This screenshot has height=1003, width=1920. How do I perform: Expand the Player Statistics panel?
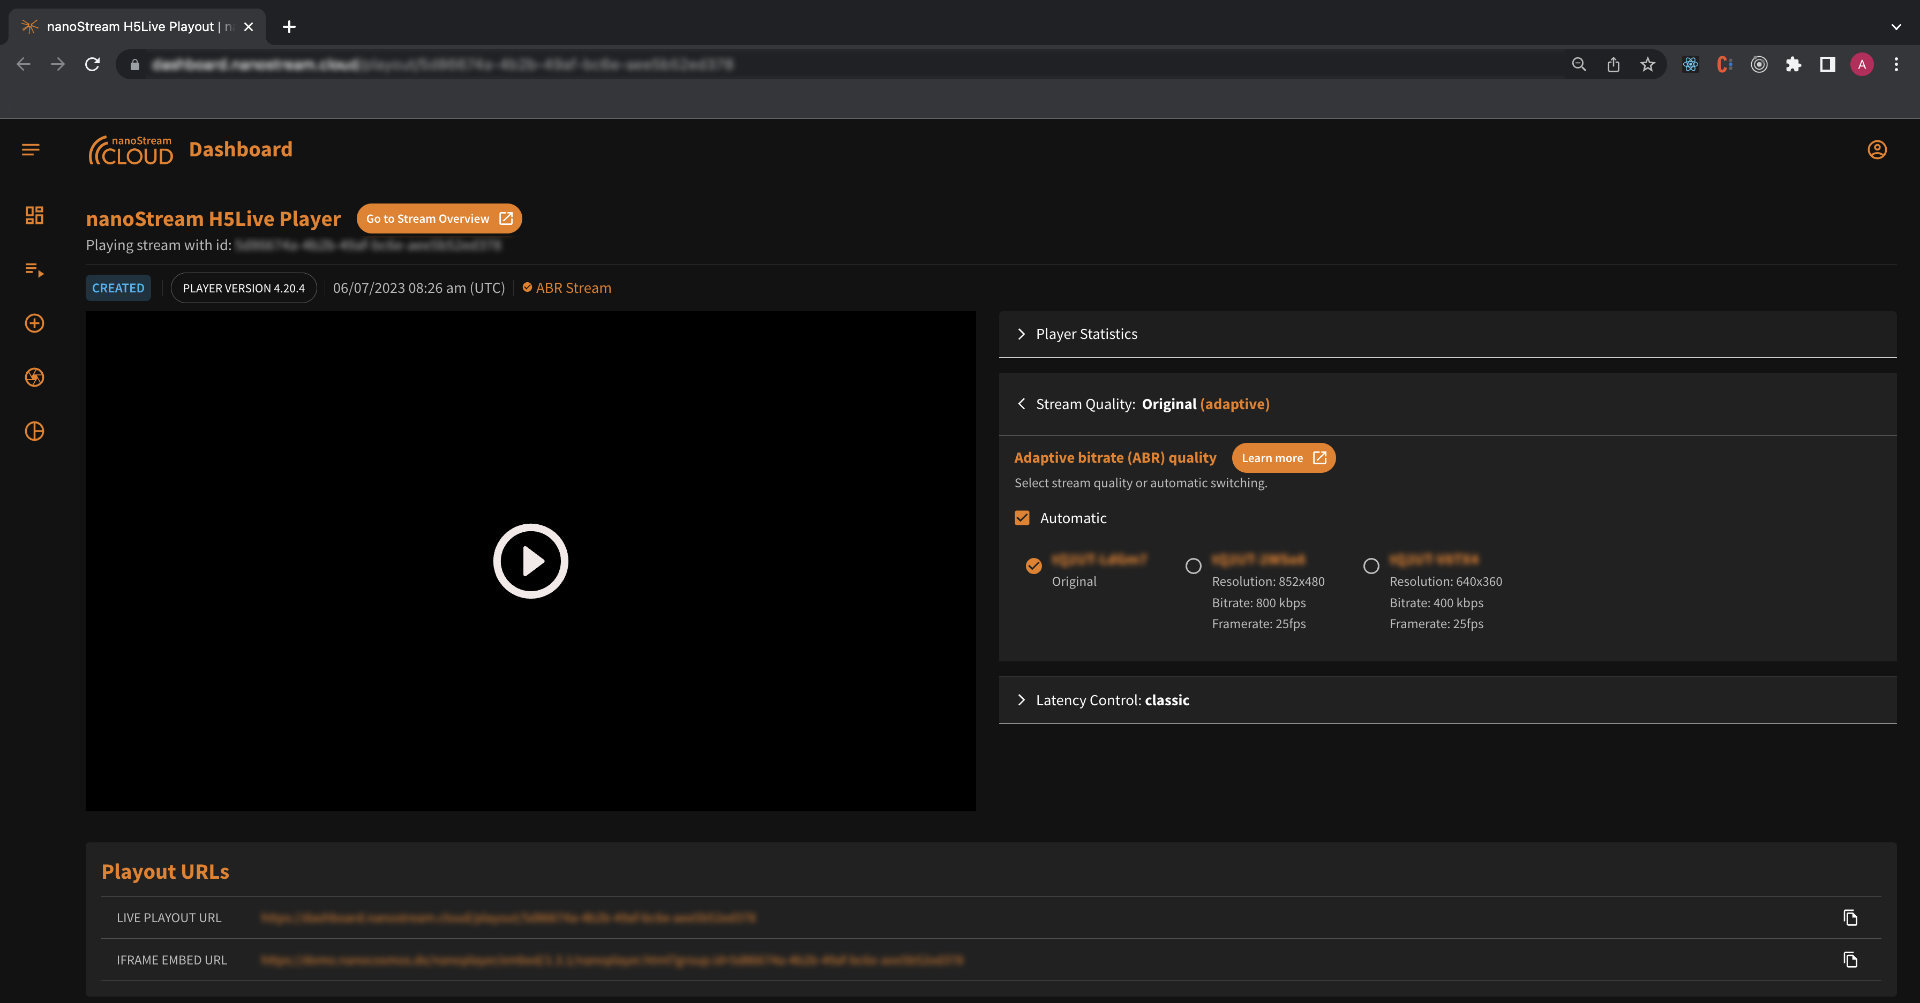tap(1447, 334)
